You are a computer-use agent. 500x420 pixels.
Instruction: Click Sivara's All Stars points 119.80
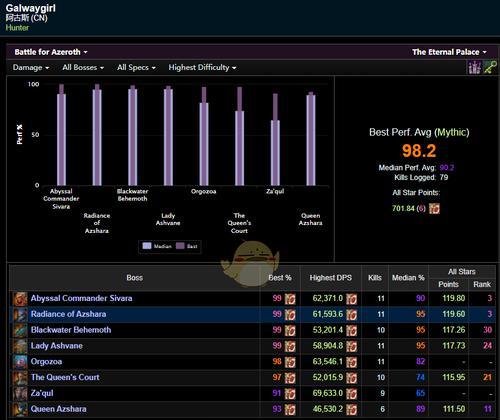tap(454, 298)
